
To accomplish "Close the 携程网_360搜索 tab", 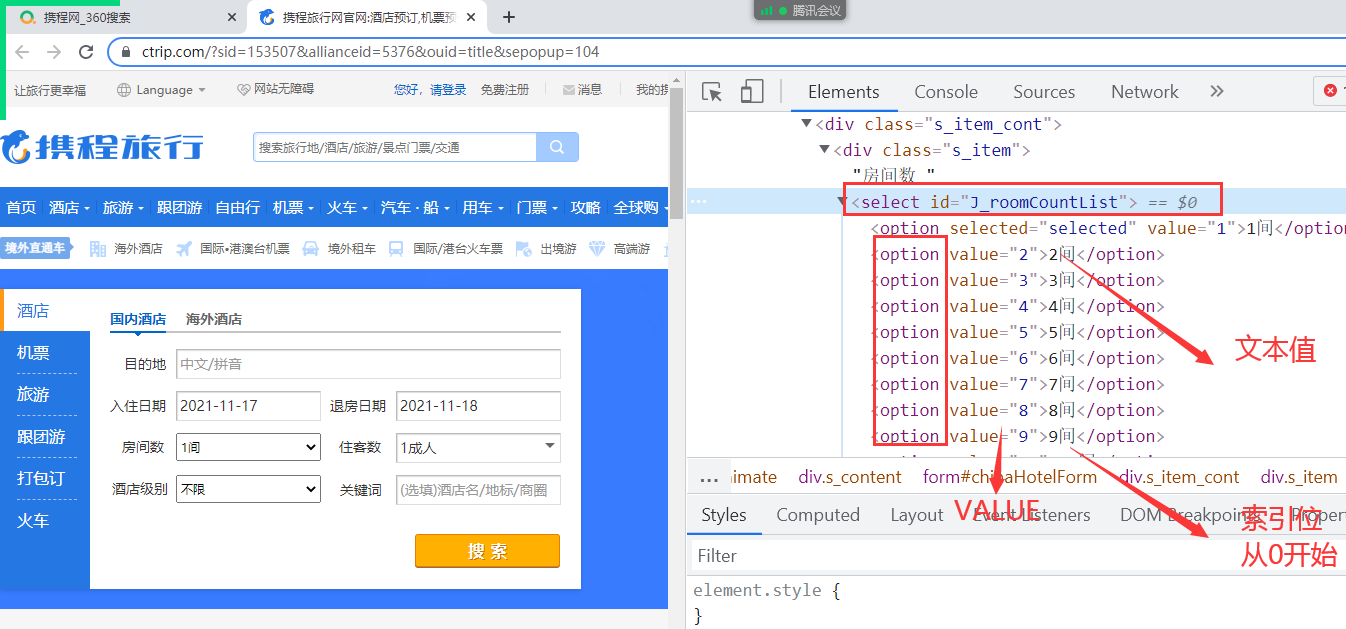I will (232, 17).
